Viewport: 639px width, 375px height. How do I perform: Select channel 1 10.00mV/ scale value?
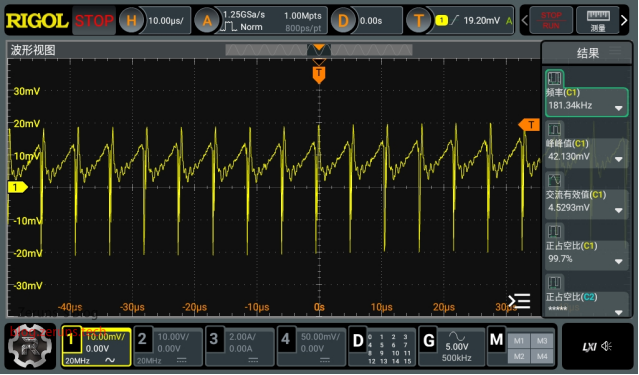(106, 337)
